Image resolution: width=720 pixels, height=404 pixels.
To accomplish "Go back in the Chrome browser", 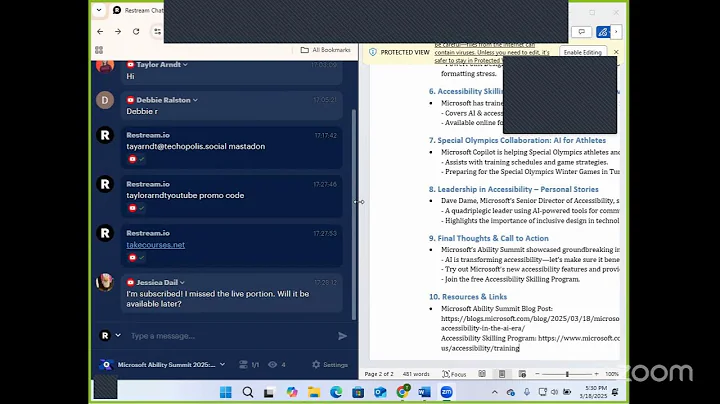I will (x=100, y=32).
